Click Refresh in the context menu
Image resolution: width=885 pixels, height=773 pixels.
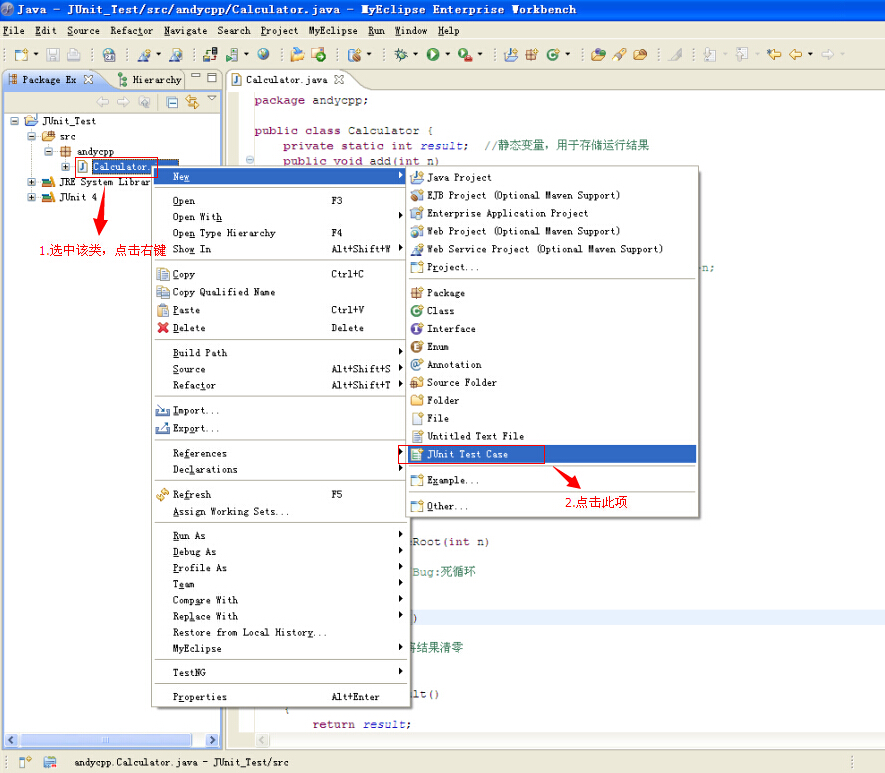pyautogui.click(x=279, y=494)
